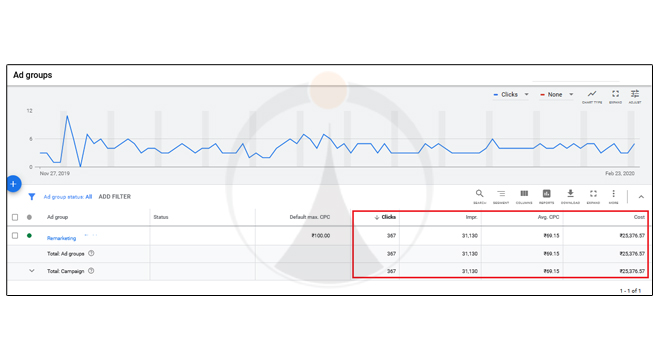
Task: Open the table Search tool
Action: point(479,196)
